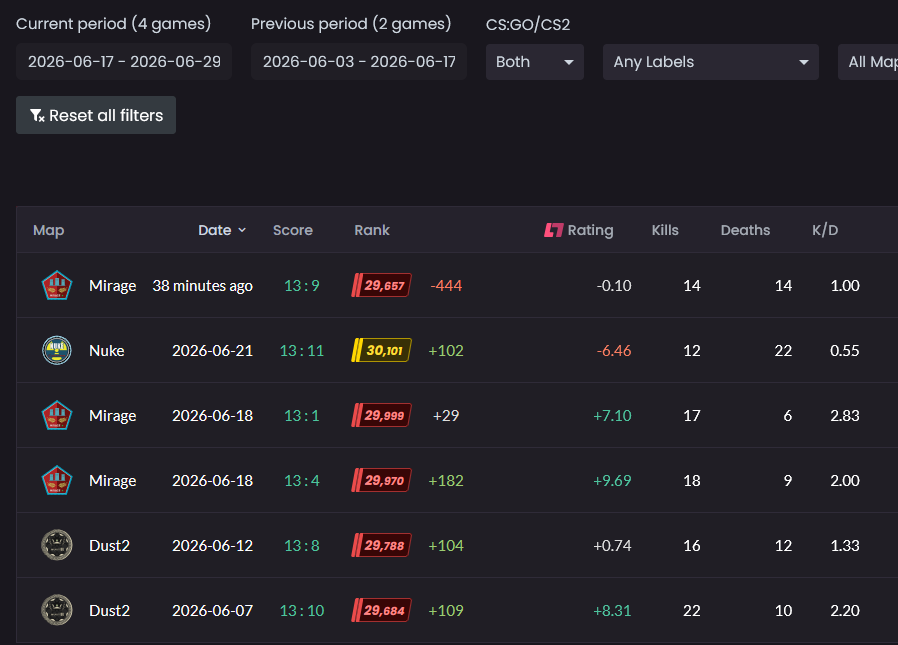Sort by Rating column header

(590, 230)
